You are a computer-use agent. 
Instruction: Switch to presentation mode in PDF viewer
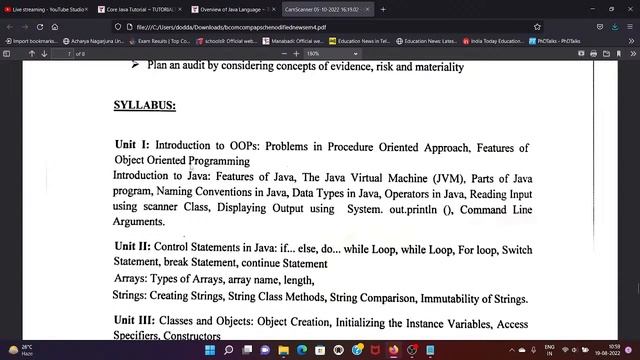click(581, 53)
